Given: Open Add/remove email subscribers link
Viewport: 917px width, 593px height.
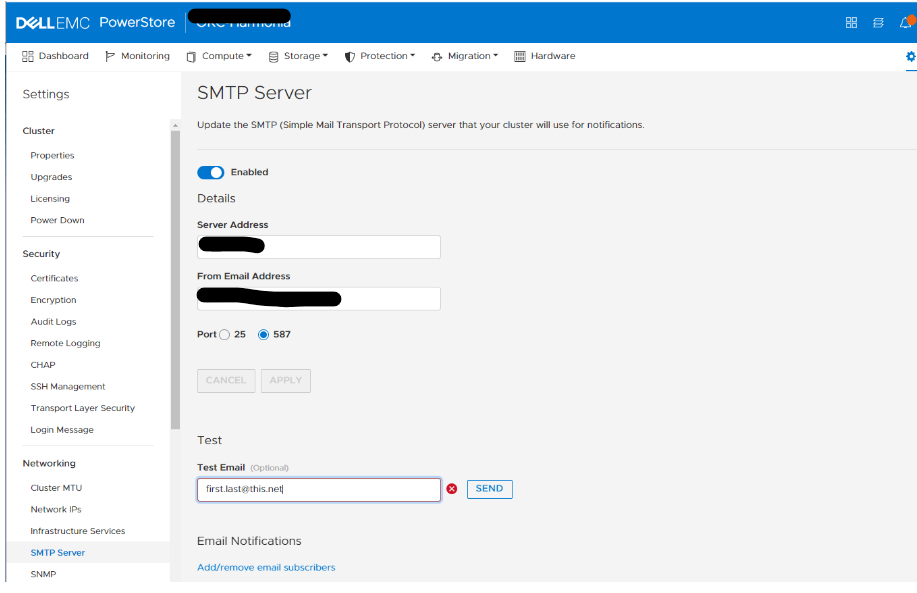Looking at the screenshot, I should pos(266,565).
